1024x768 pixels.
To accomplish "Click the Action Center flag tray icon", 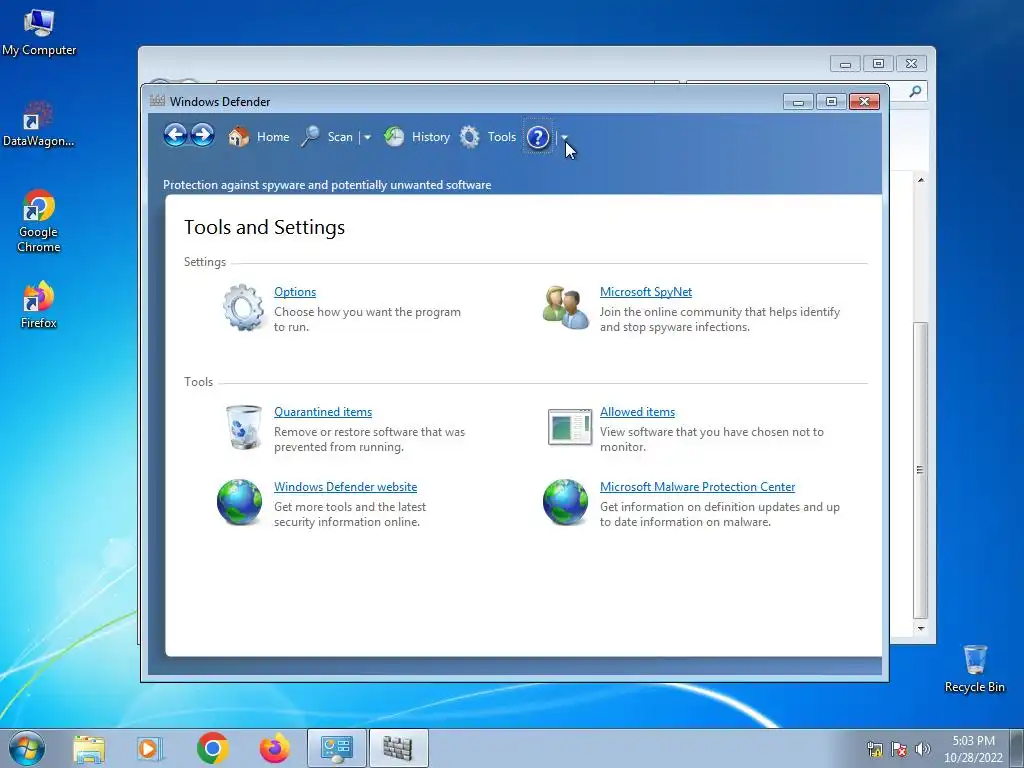I will (x=899, y=749).
